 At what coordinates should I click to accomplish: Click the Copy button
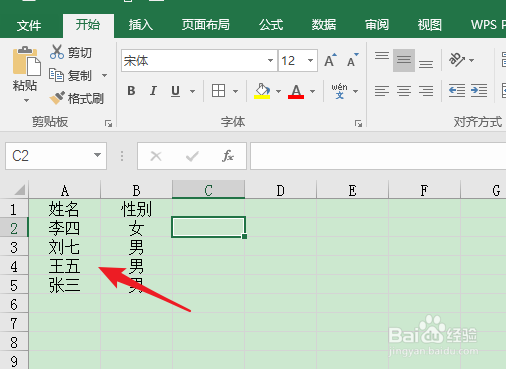[70, 75]
